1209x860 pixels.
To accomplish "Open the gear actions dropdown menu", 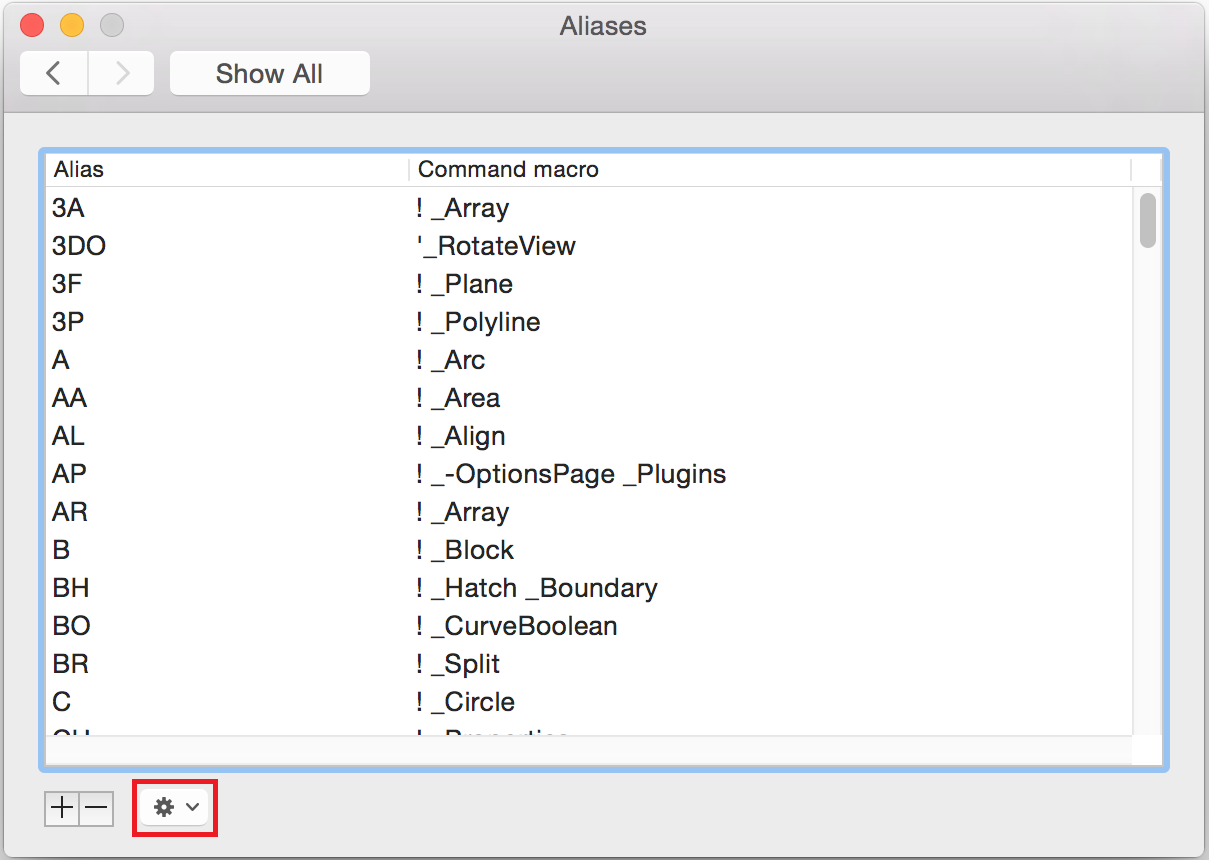I will (x=175, y=807).
